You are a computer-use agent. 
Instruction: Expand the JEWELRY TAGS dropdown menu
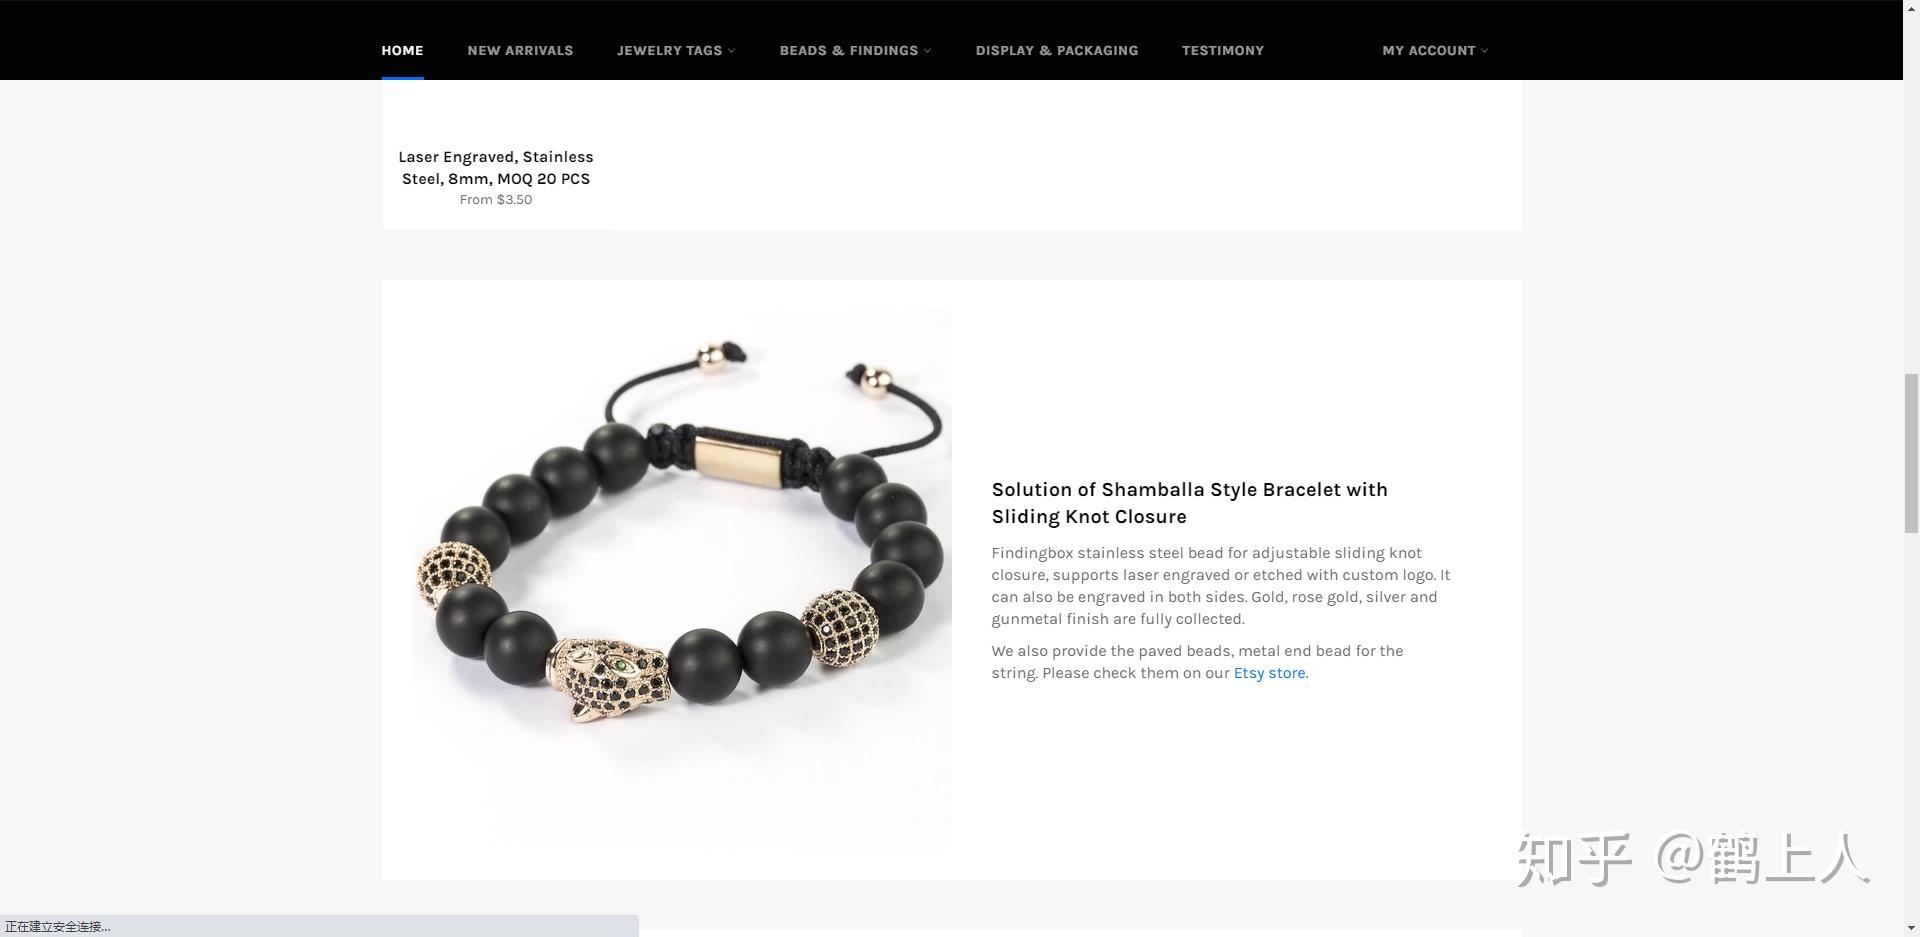tap(676, 50)
